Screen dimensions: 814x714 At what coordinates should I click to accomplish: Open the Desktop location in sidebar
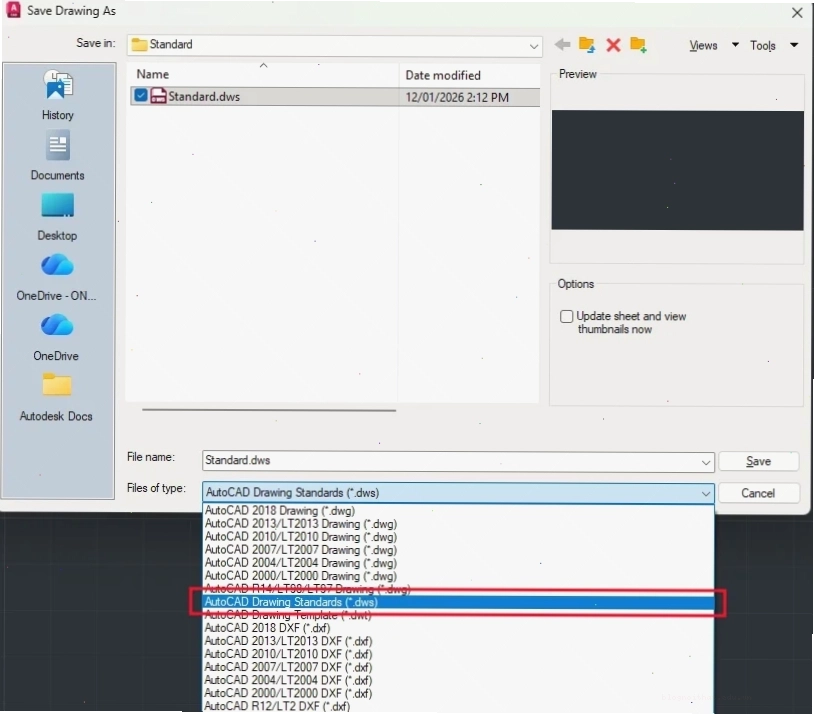(x=58, y=217)
